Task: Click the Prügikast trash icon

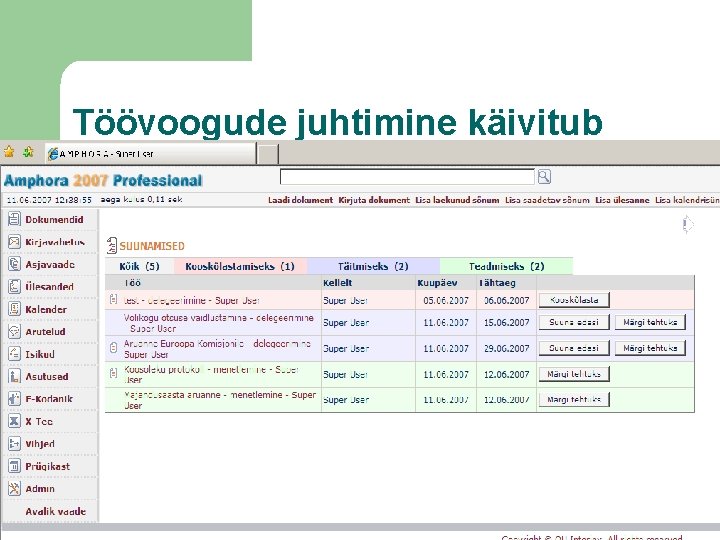Action: [14, 466]
